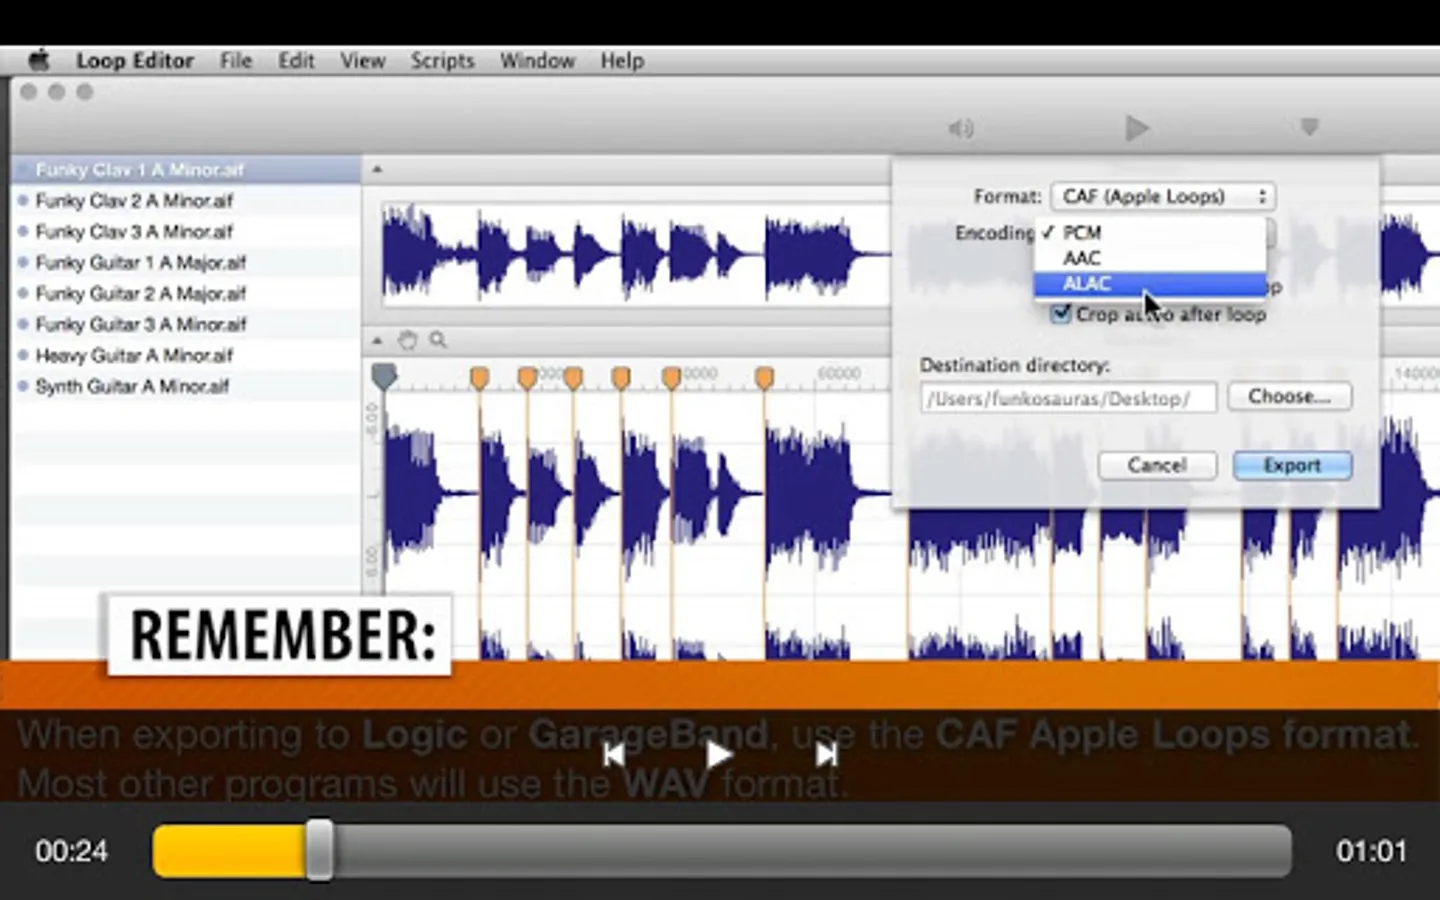The image size is (1440, 900).
Task: Select Heavy Guitar A Minor.aif
Action: pos(186,356)
